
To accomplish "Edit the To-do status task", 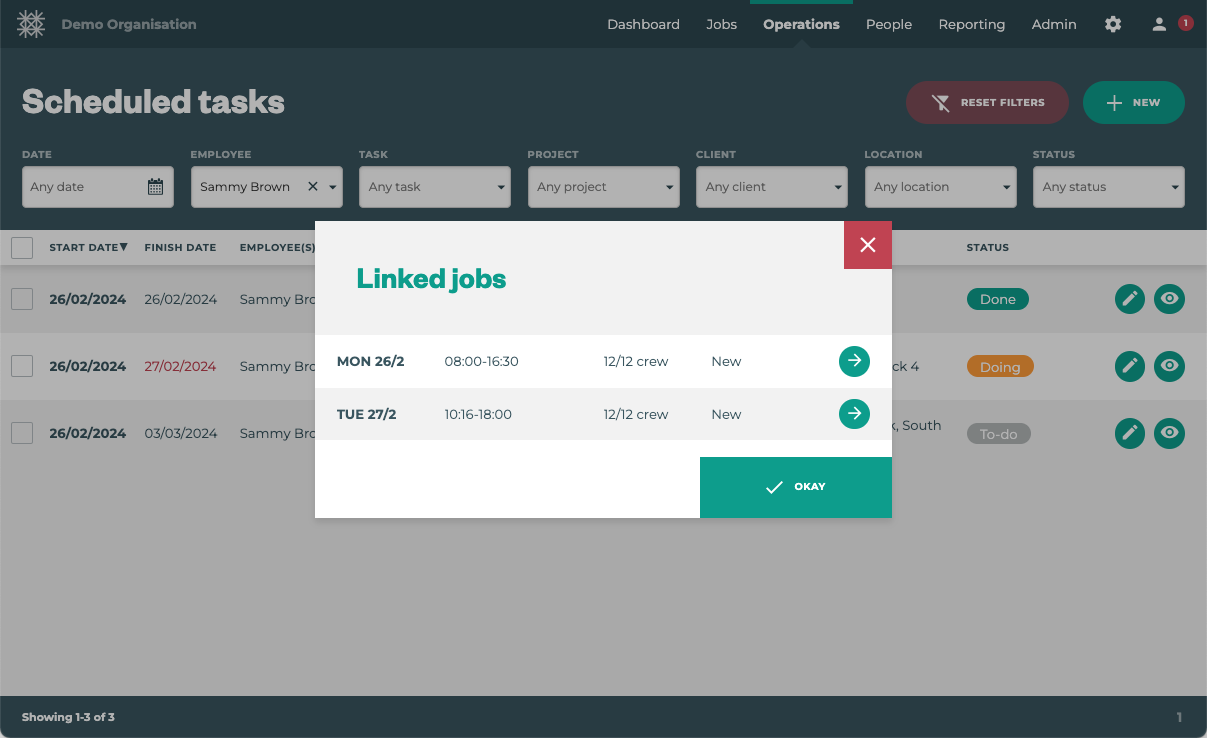I will (1130, 433).
